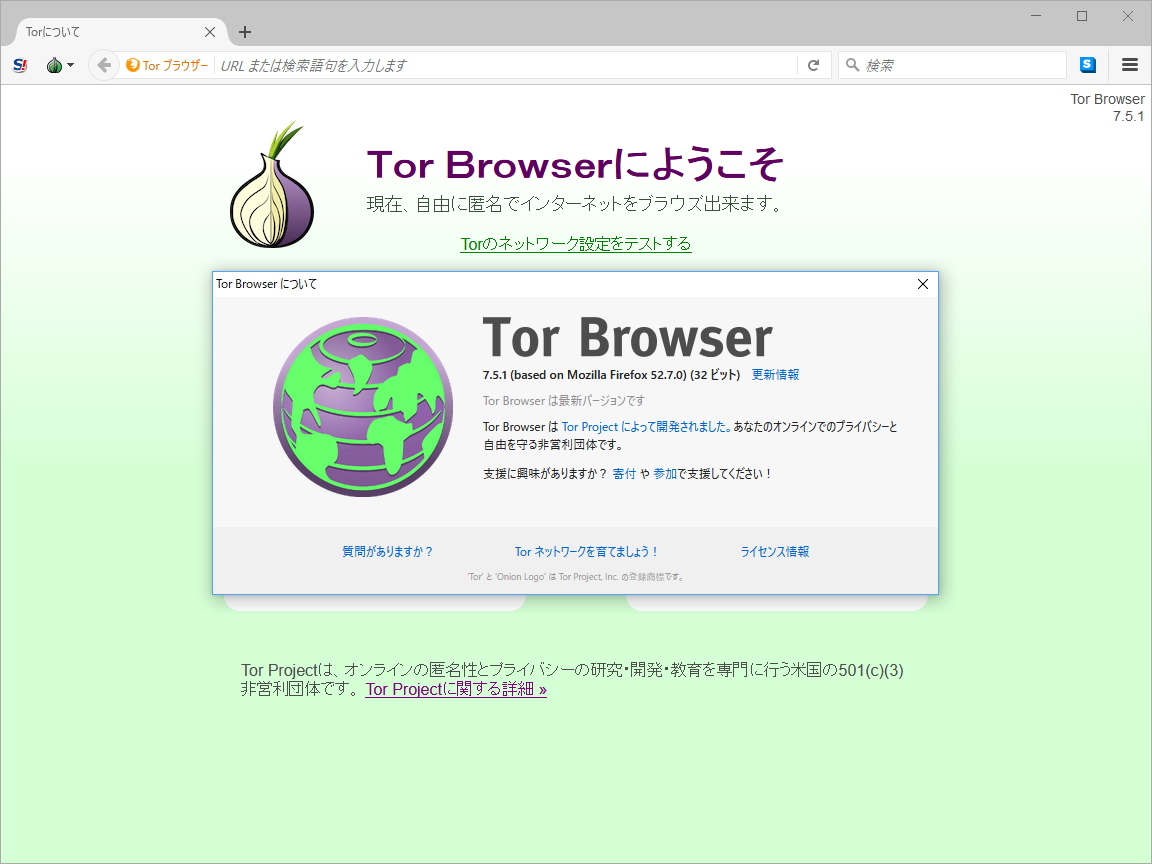The width and height of the screenshot is (1152, 864).
Task: Test Tor network settings via the green link
Action: coord(575,244)
